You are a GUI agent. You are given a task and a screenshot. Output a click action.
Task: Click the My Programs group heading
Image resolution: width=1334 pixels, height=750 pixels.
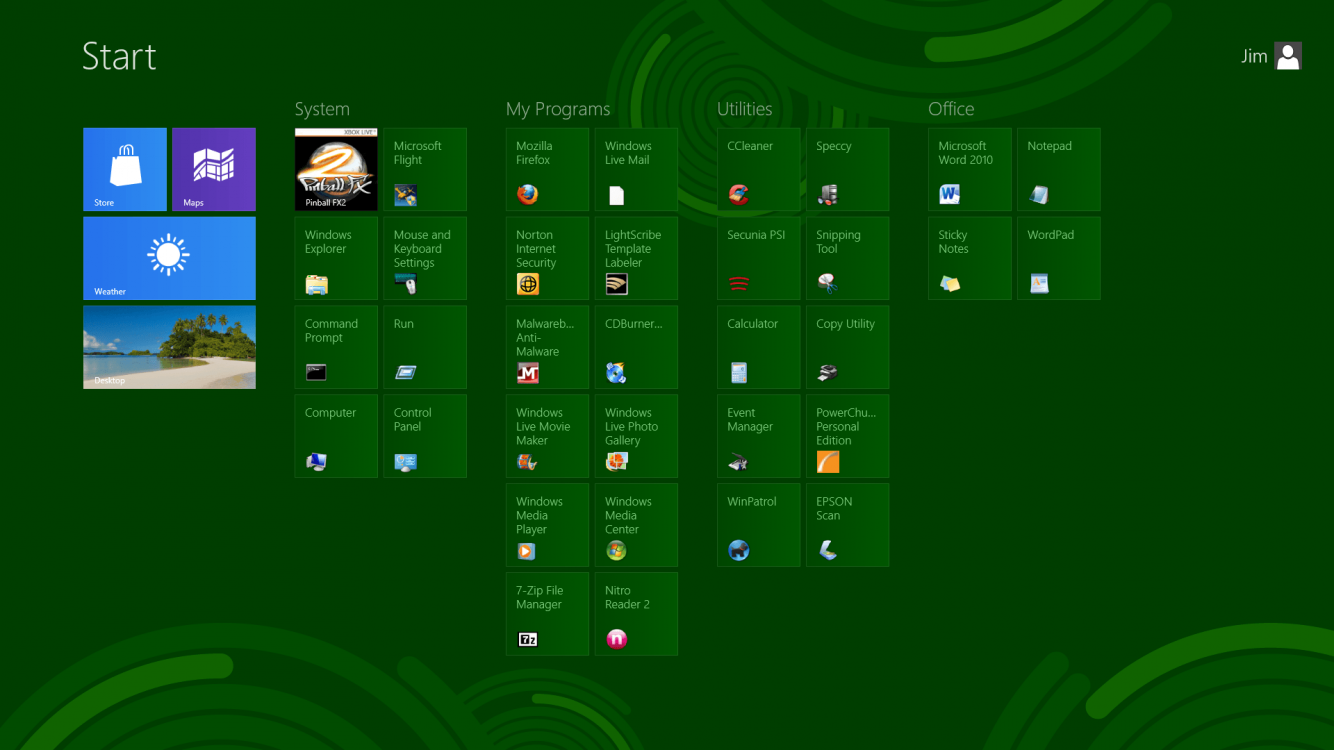click(x=558, y=109)
